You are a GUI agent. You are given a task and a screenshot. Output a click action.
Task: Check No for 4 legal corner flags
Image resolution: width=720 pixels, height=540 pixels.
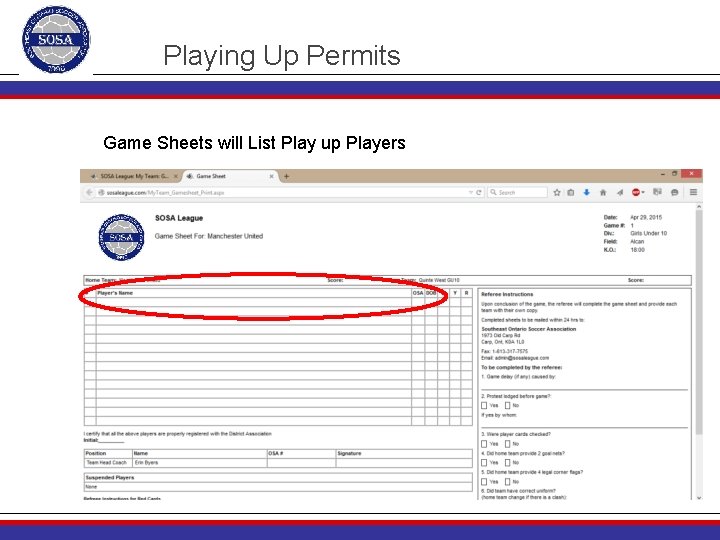point(508,482)
